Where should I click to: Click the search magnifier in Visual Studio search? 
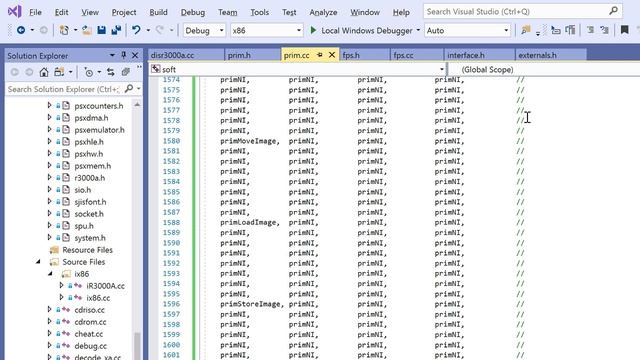pyautogui.click(x=613, y=11)
